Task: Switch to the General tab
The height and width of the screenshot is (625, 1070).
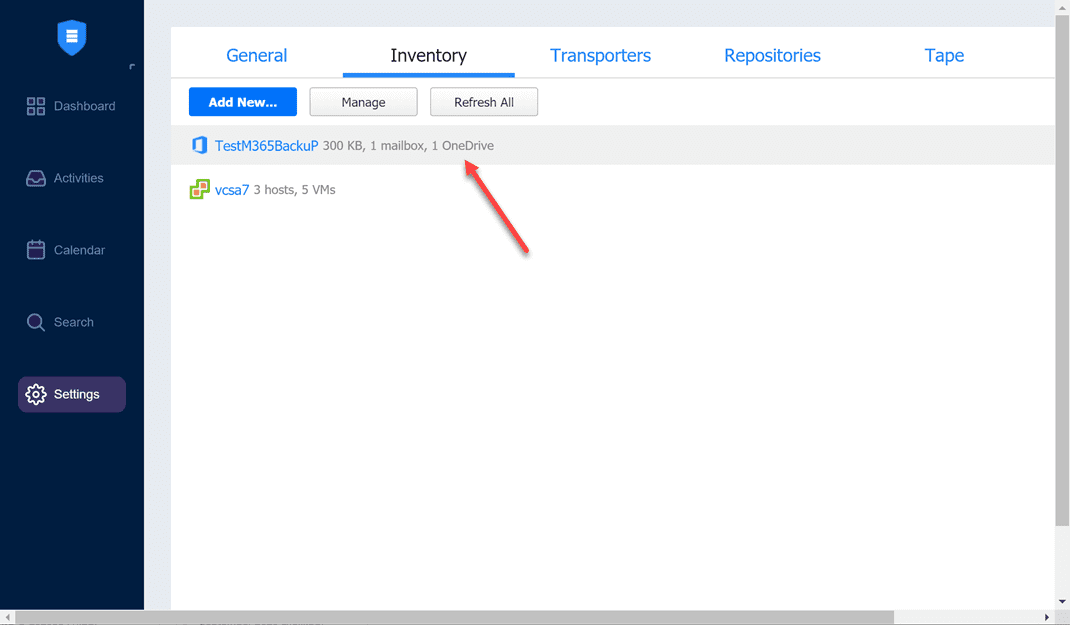Action: click(256, 56)
